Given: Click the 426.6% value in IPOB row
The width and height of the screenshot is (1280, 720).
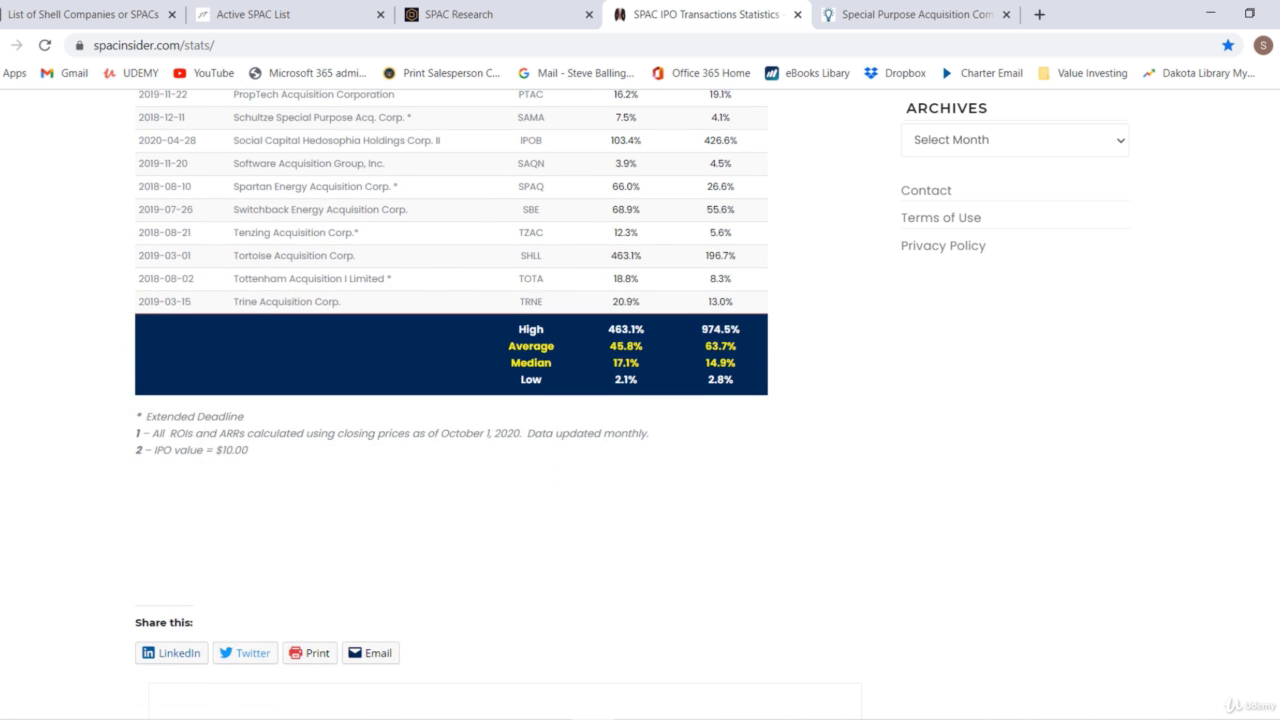Looking at the screenshot, I should click(720, 140).
